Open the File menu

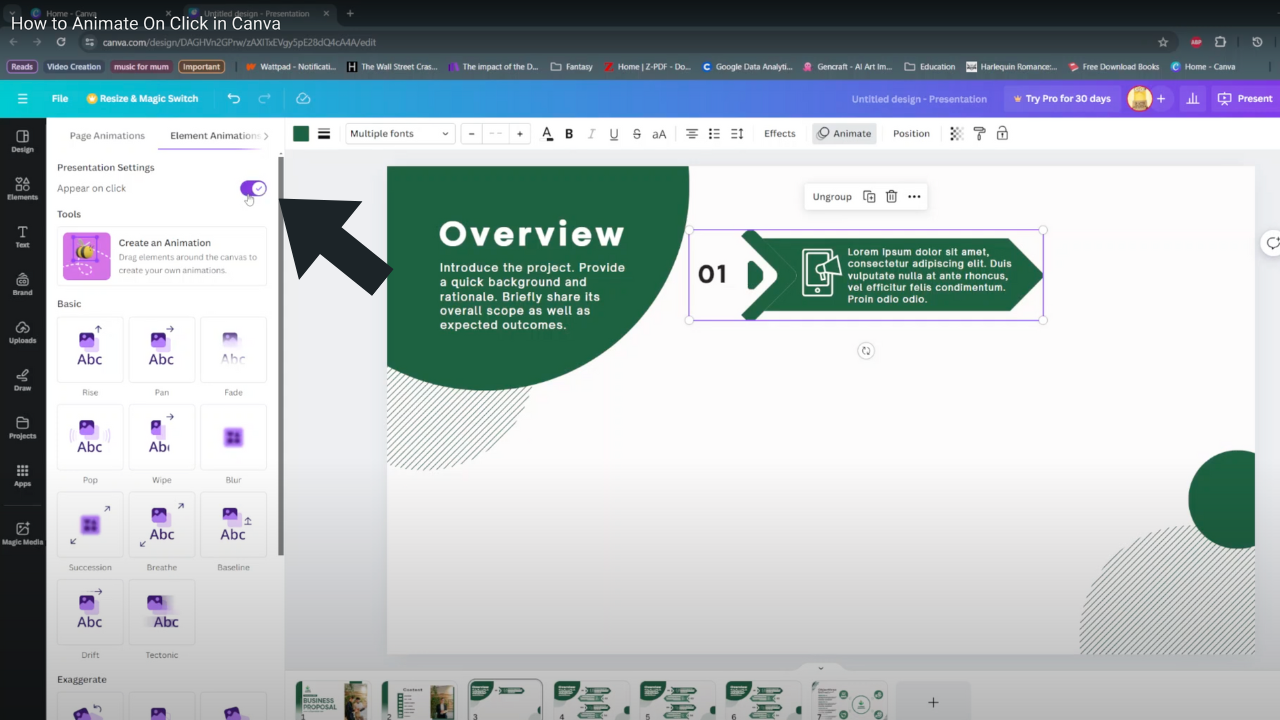[60, 98]
